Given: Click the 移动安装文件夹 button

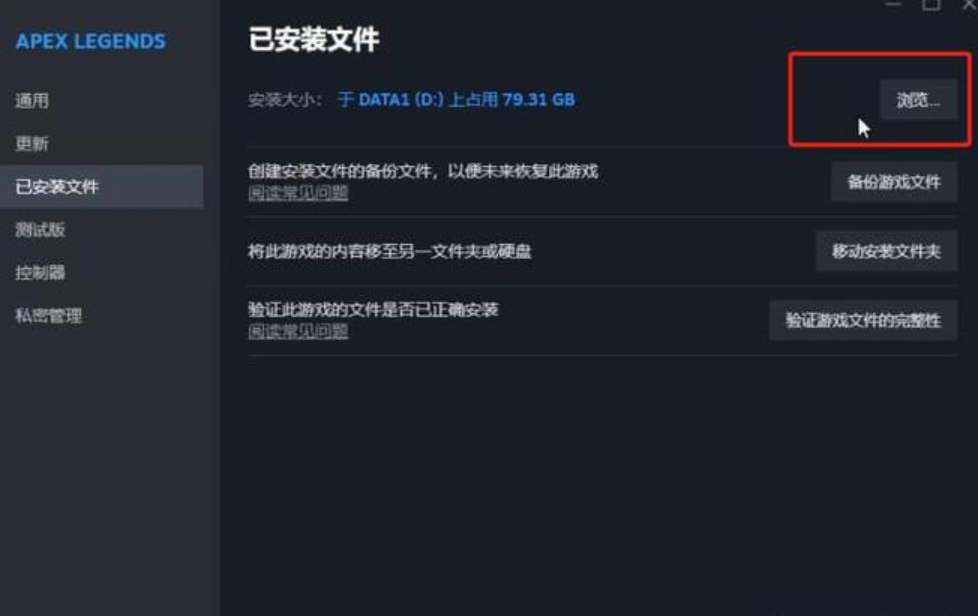Looking at the screenshot, I should [886, 251].
